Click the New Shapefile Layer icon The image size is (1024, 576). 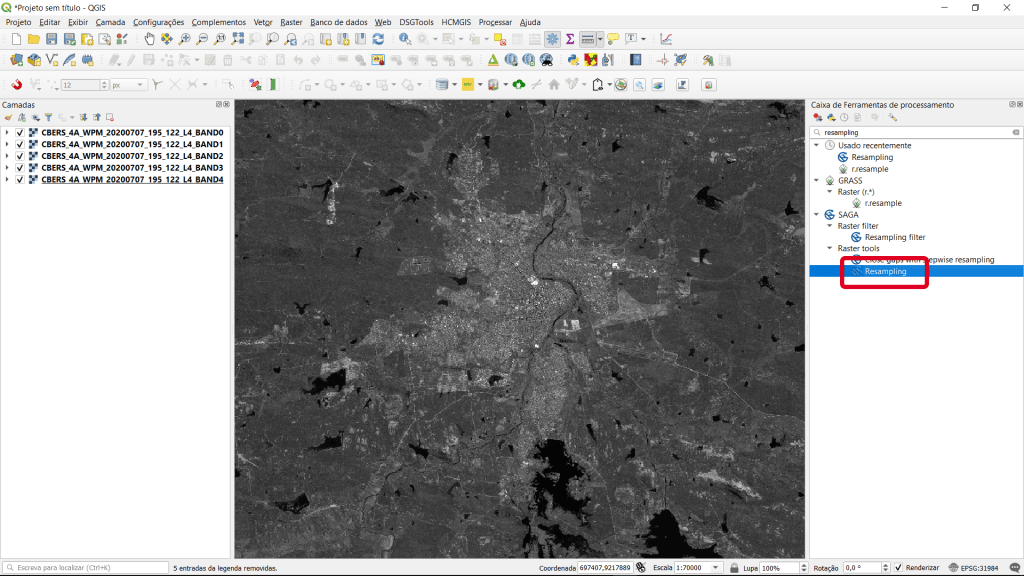tap(52, 60)
